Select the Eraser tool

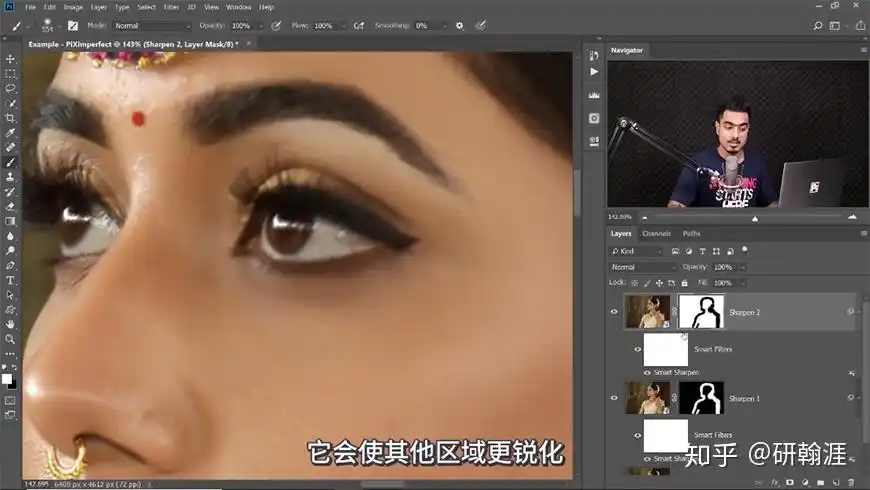click(x=10, y=206)
